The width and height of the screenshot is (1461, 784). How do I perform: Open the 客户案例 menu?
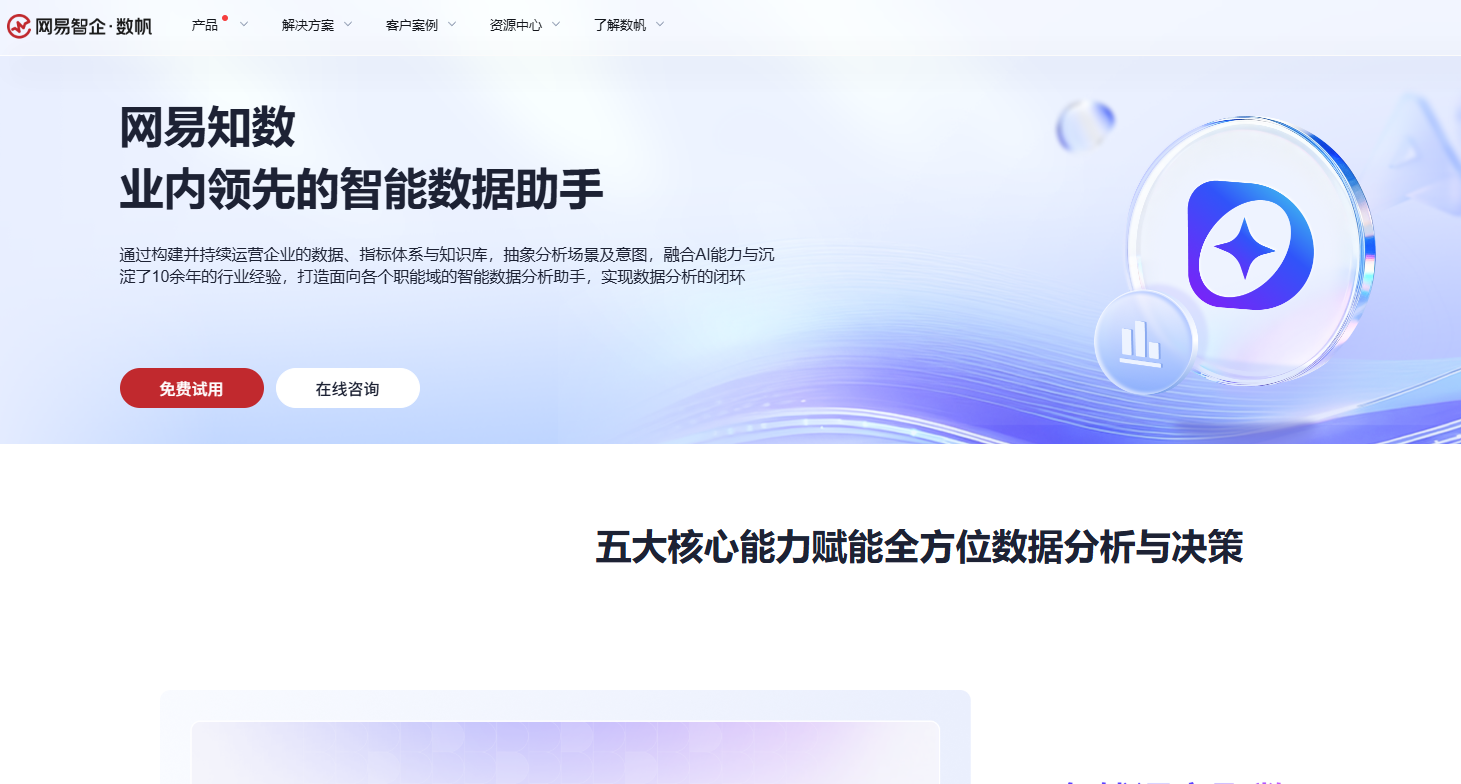(413, 25)
